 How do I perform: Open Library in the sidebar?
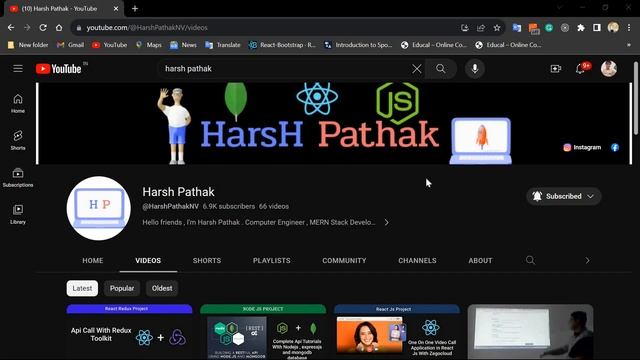[x=18, y=214]
